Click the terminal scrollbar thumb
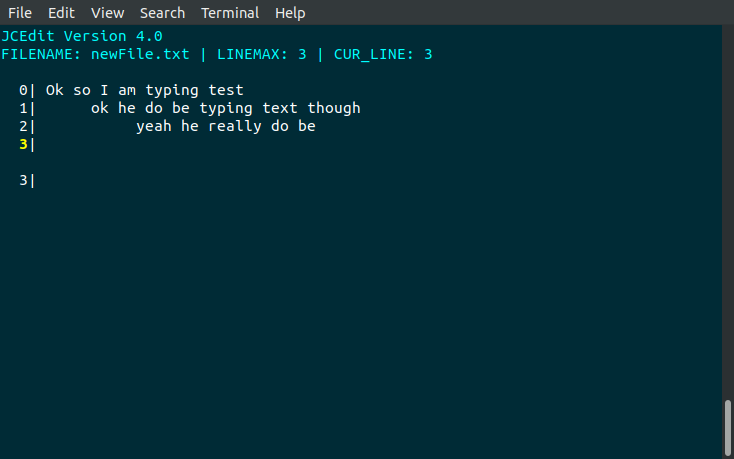This screenshot has width=734, height=459. coord(728,427)
